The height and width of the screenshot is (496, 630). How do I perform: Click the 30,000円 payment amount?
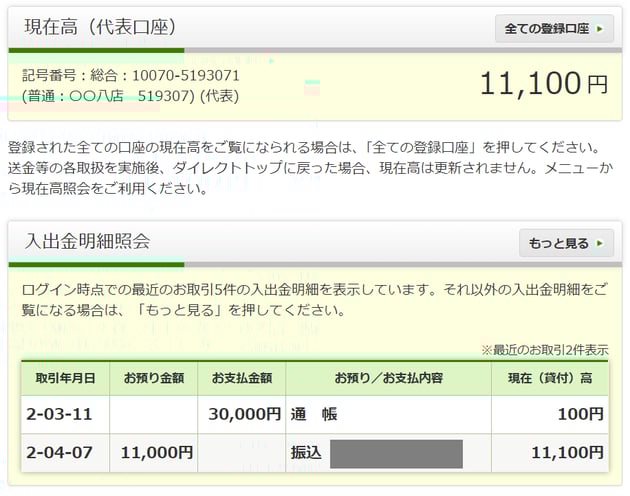click(244, 414)
